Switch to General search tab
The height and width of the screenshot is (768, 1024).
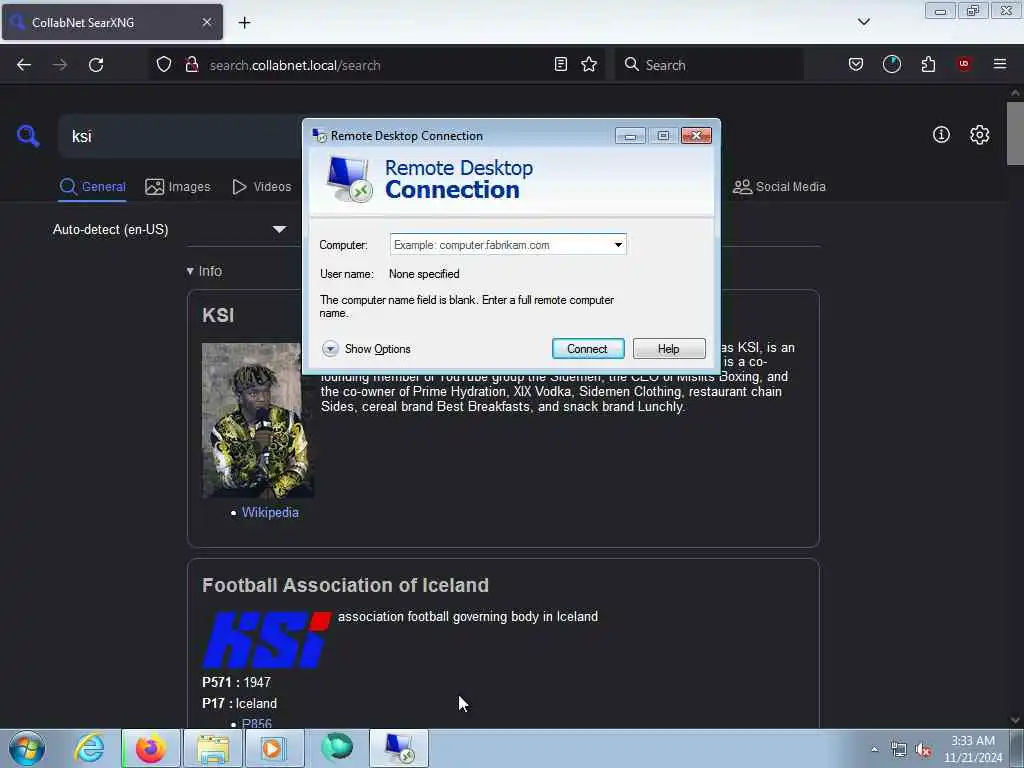[x=93, y=187]
